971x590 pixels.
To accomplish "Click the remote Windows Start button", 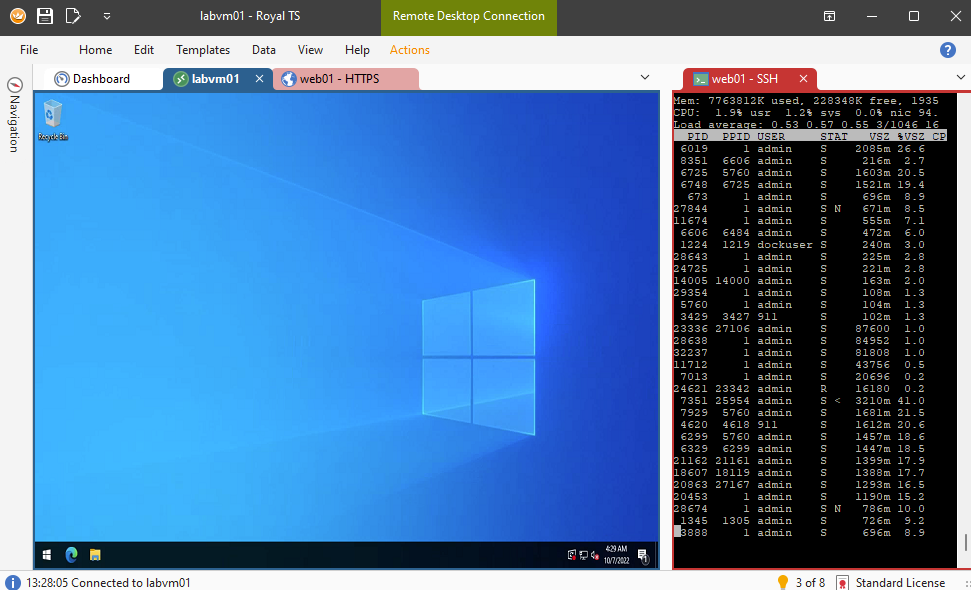I will coord(47,554).
